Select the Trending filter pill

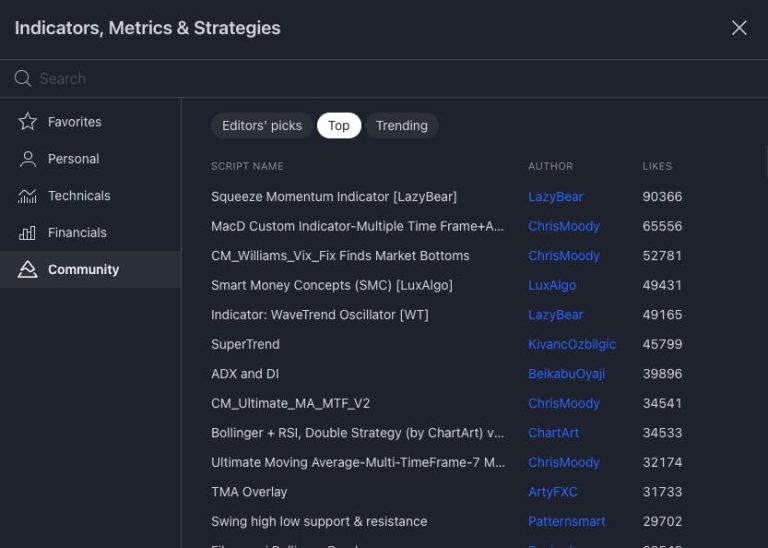[402, 126]
